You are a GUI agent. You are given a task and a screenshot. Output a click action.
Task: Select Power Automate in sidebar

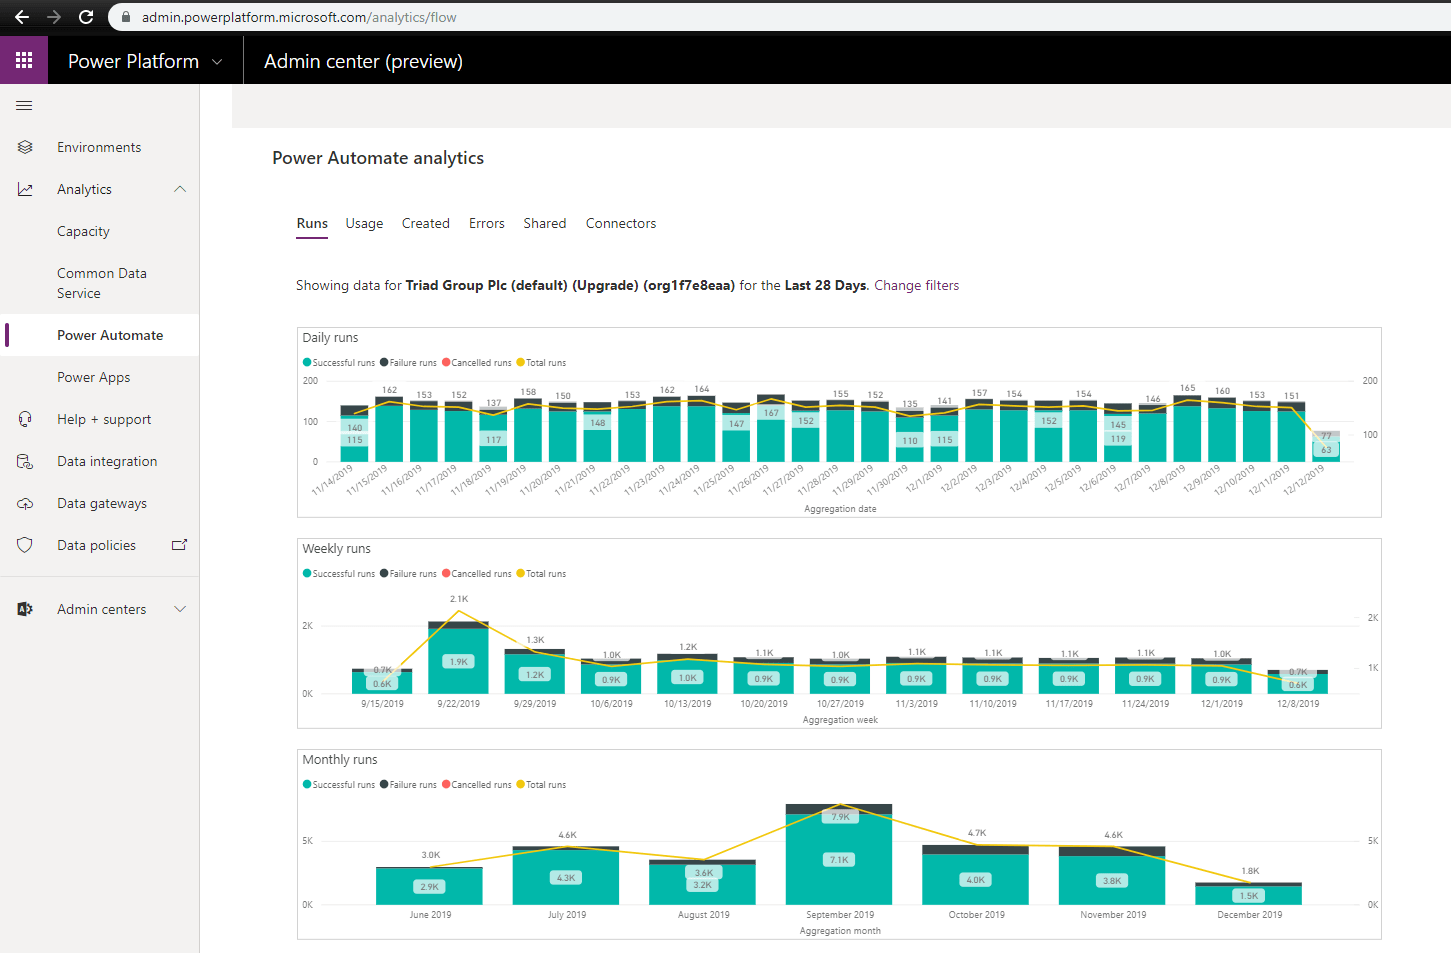[x=110, y=335]
